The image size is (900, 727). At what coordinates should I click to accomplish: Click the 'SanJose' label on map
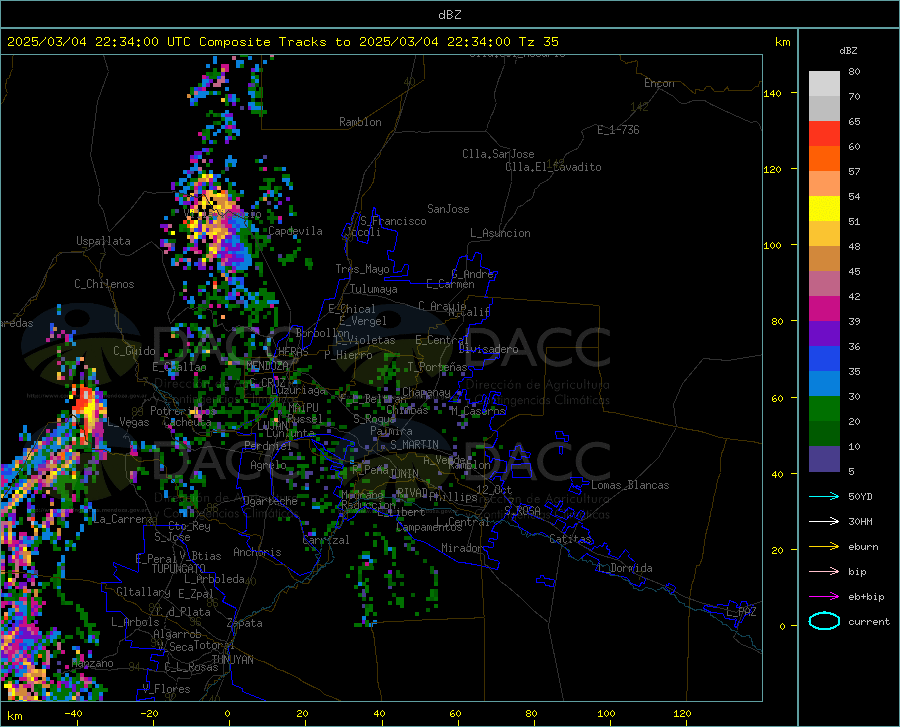[448, 209]
